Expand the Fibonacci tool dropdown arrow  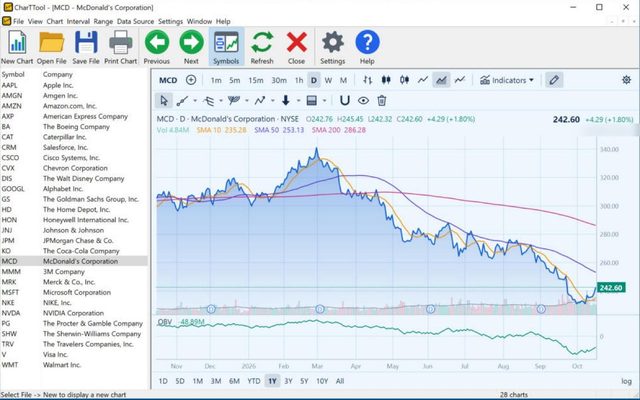(221, 100)
